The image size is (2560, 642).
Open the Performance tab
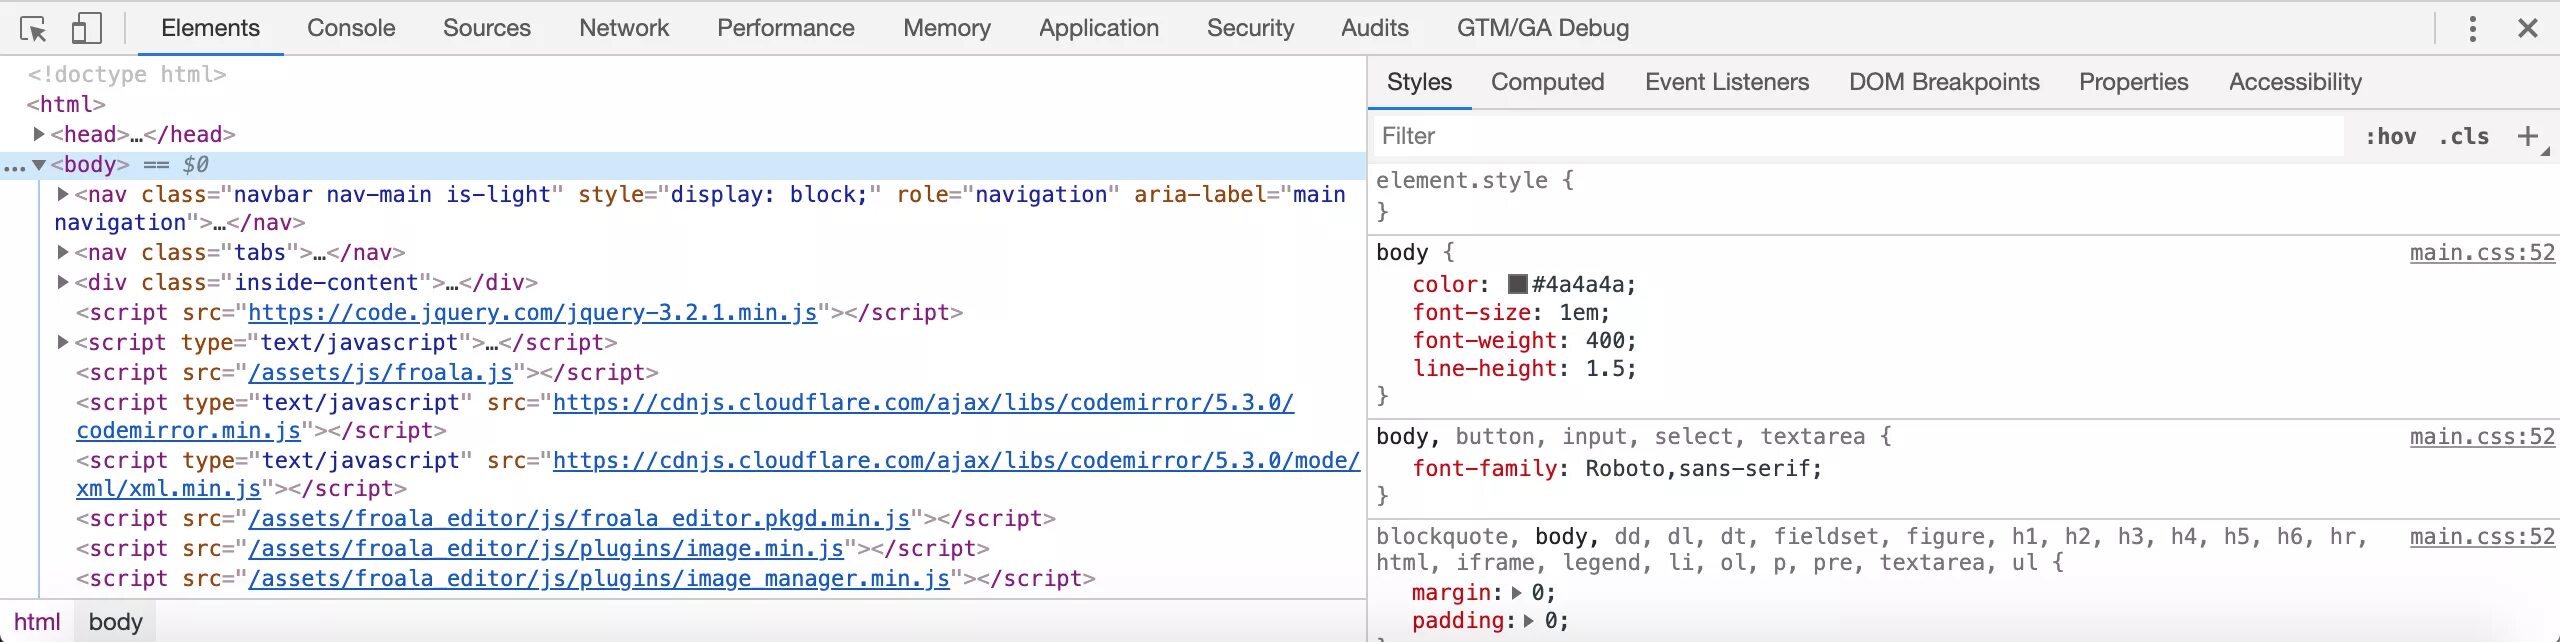tap(786, 28)
